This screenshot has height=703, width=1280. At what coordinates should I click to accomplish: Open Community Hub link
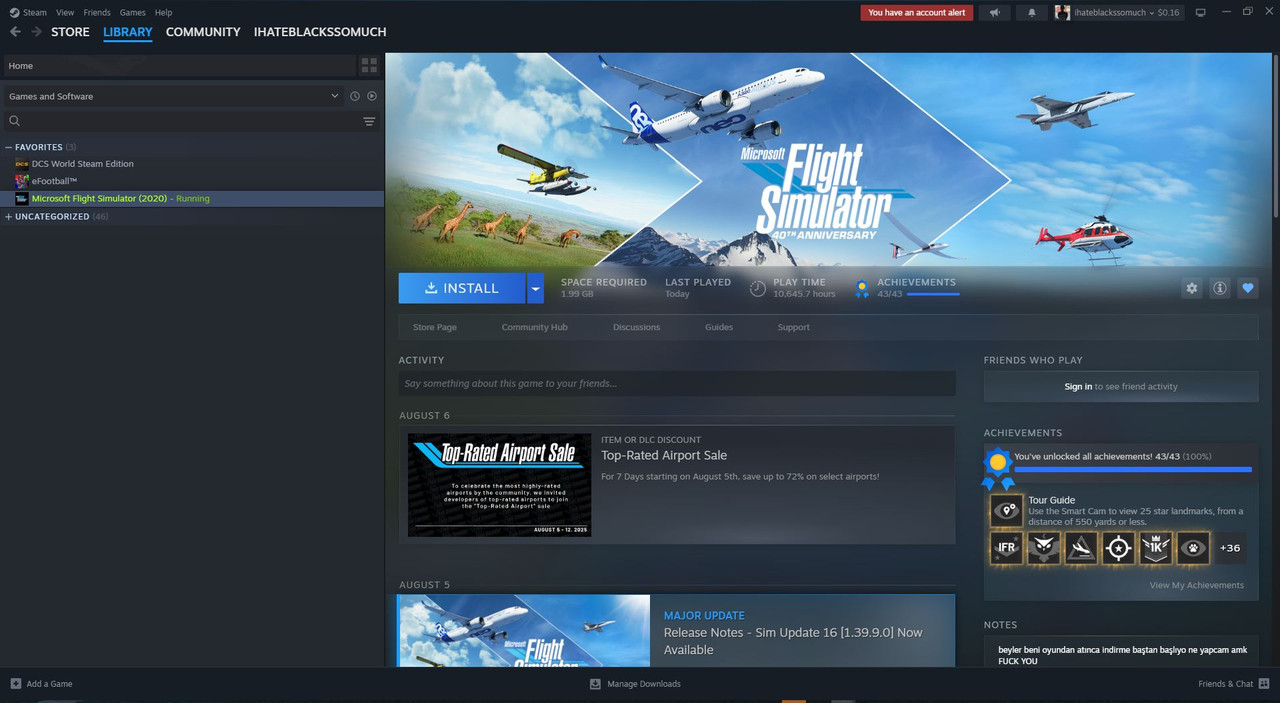click(534, 327)
